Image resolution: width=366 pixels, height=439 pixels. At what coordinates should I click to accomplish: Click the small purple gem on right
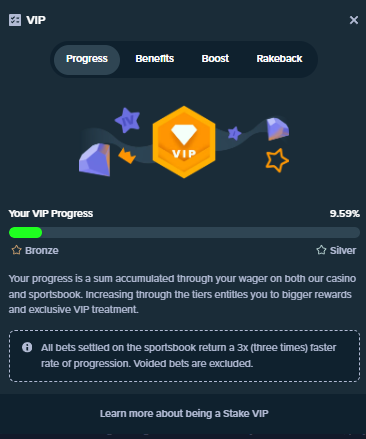tap(277, 129)
